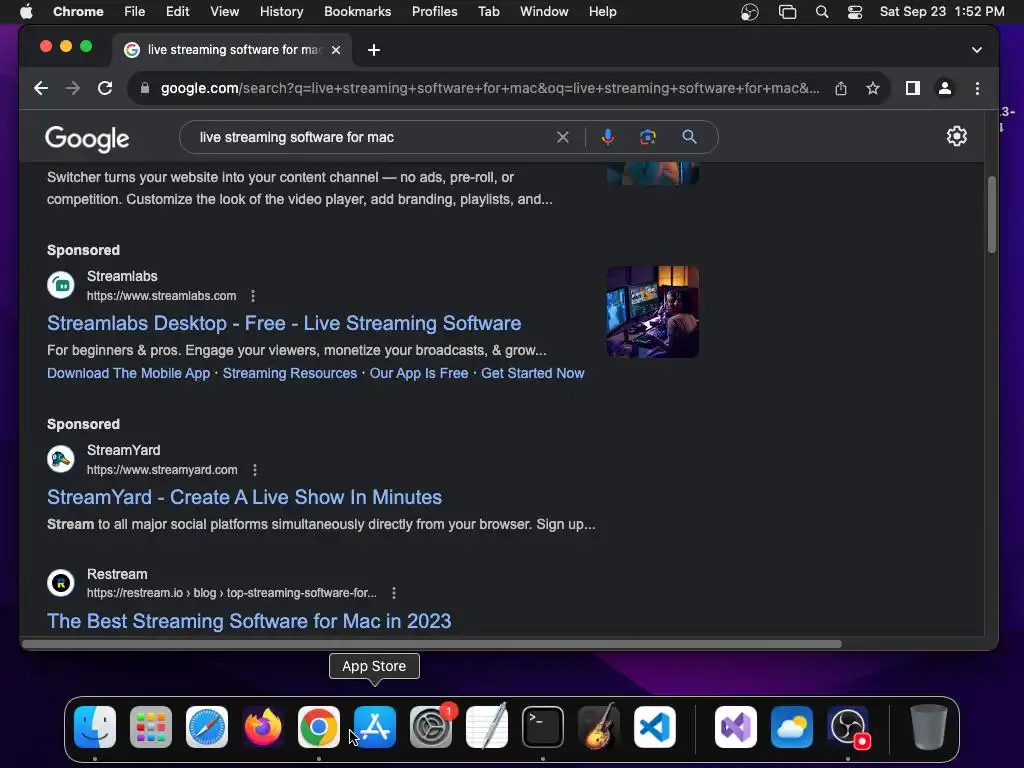The width and height of the screenshot is (1024, 768).
Task: Open Restream result options dots
Action: point(393,593)
